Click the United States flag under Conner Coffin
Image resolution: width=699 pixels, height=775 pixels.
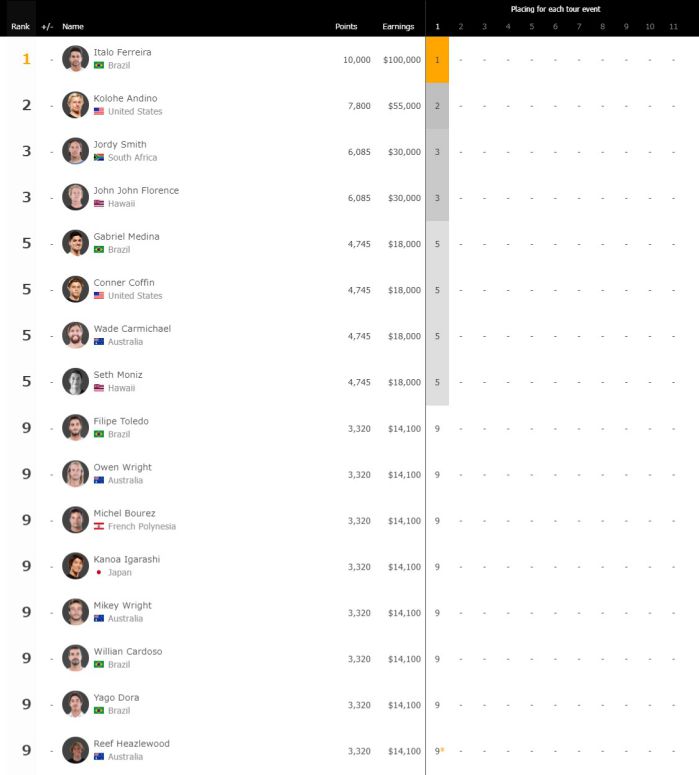99,295
